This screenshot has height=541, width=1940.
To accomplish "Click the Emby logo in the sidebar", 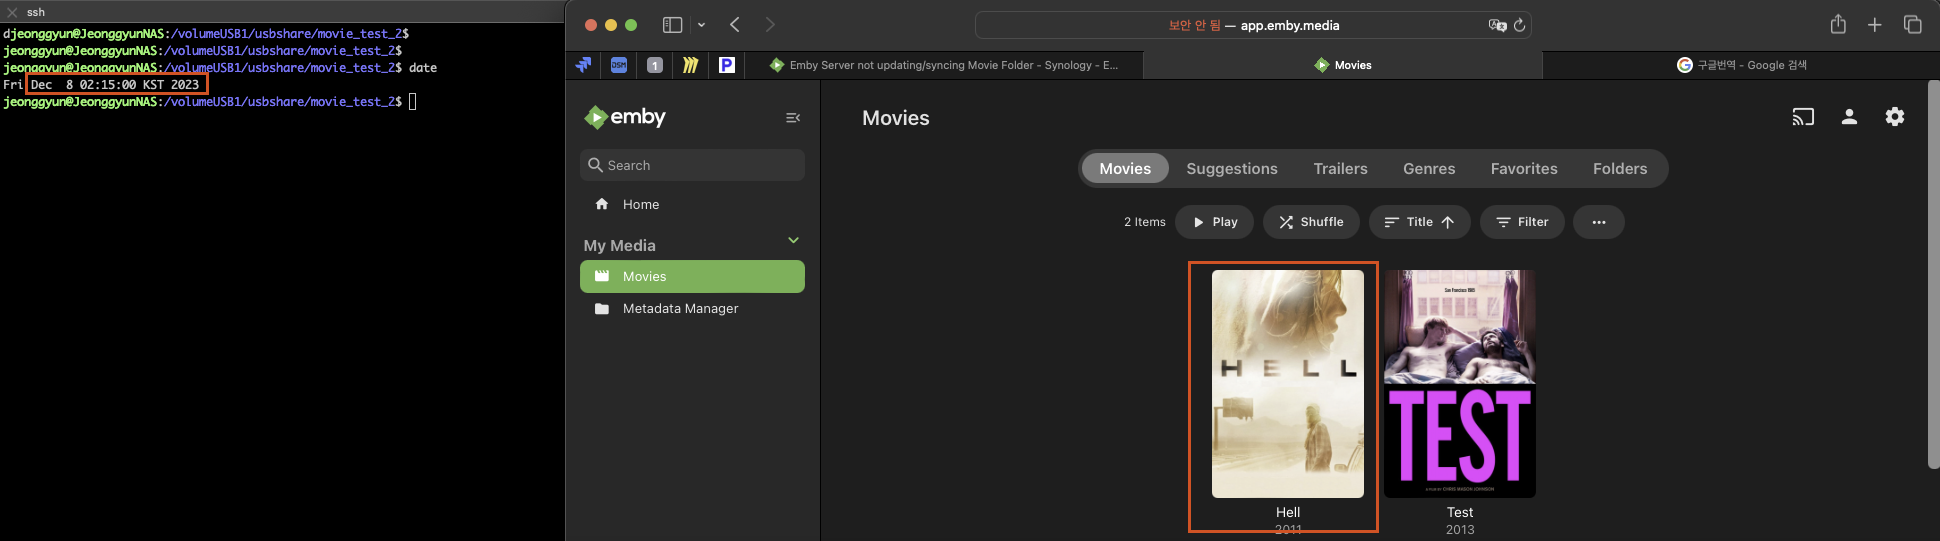I will [625, 117].
